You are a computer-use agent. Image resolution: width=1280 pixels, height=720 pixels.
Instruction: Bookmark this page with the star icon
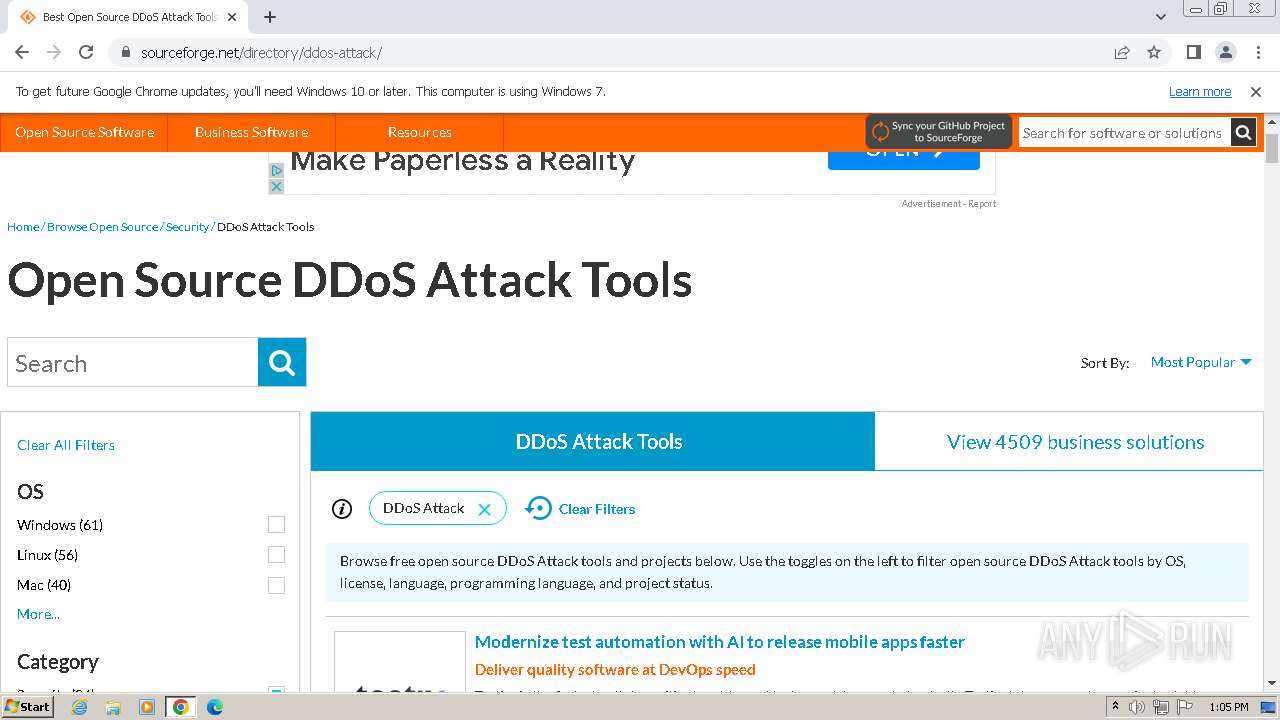[1154, 52]
